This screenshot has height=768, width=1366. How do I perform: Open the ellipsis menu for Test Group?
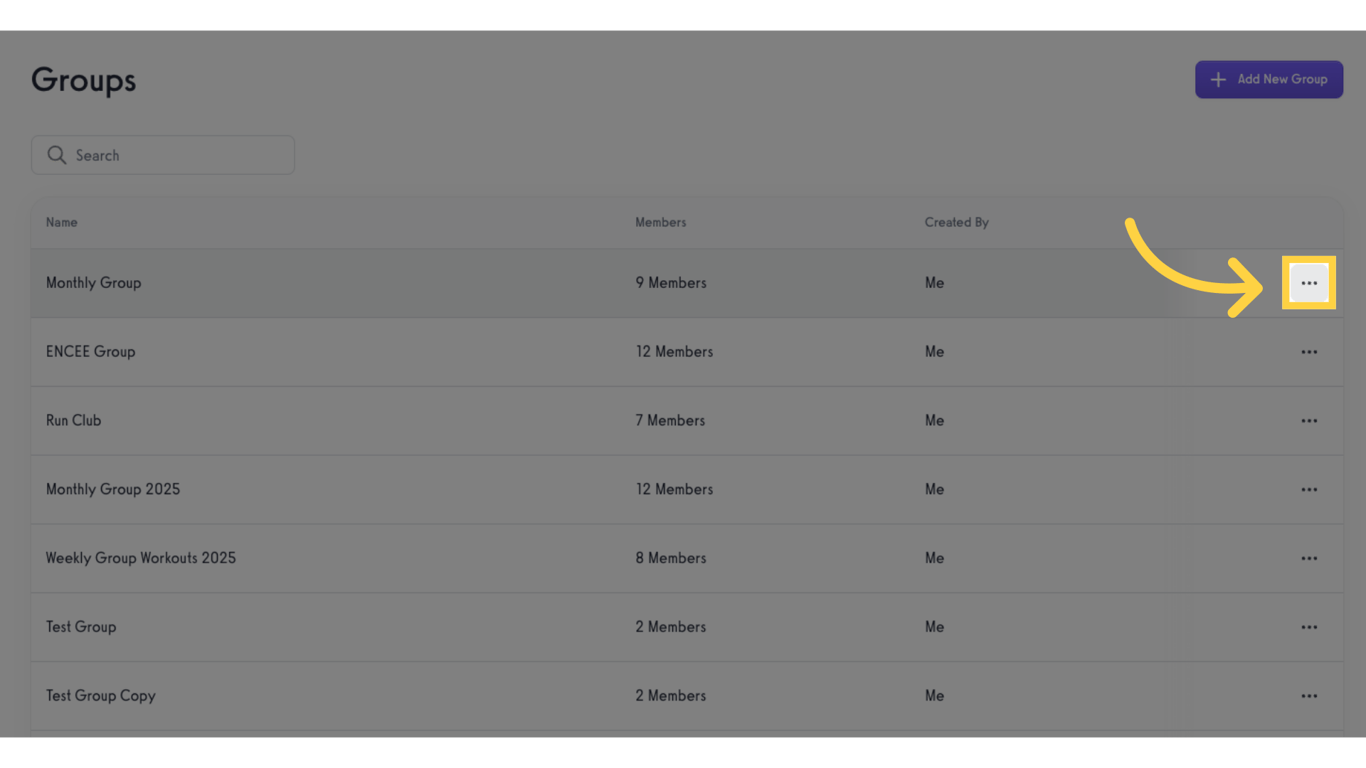(x=1309, y=626)
